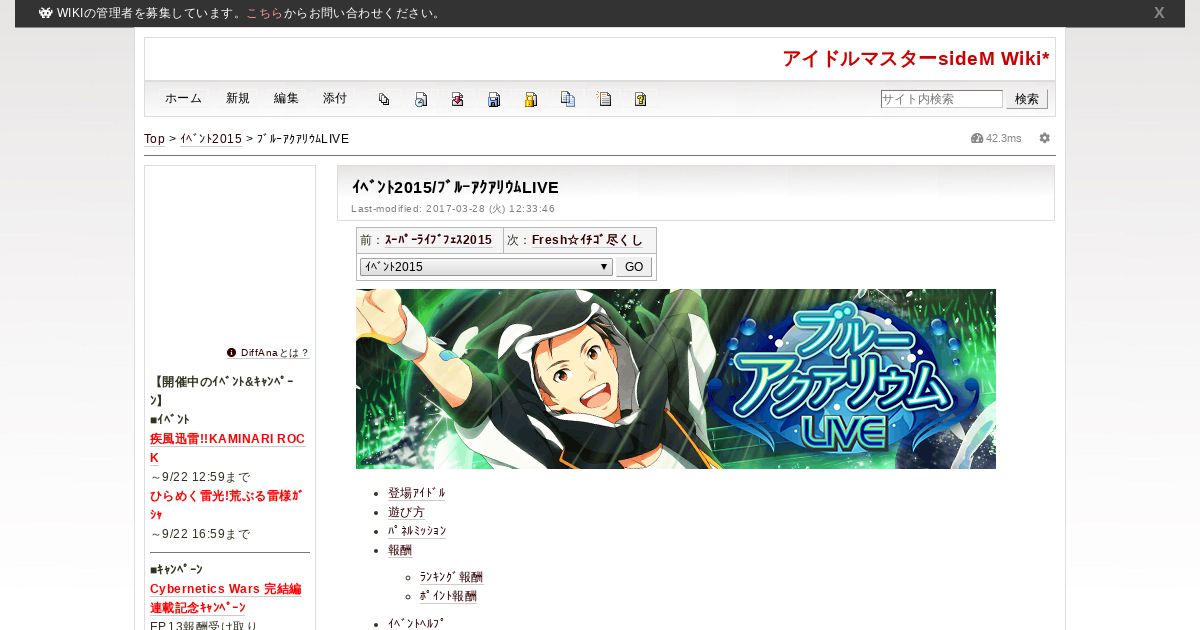Click the gear settings icon near 42.3ms
Screen dimensions: 1200x630
(x=1045, y=138)
